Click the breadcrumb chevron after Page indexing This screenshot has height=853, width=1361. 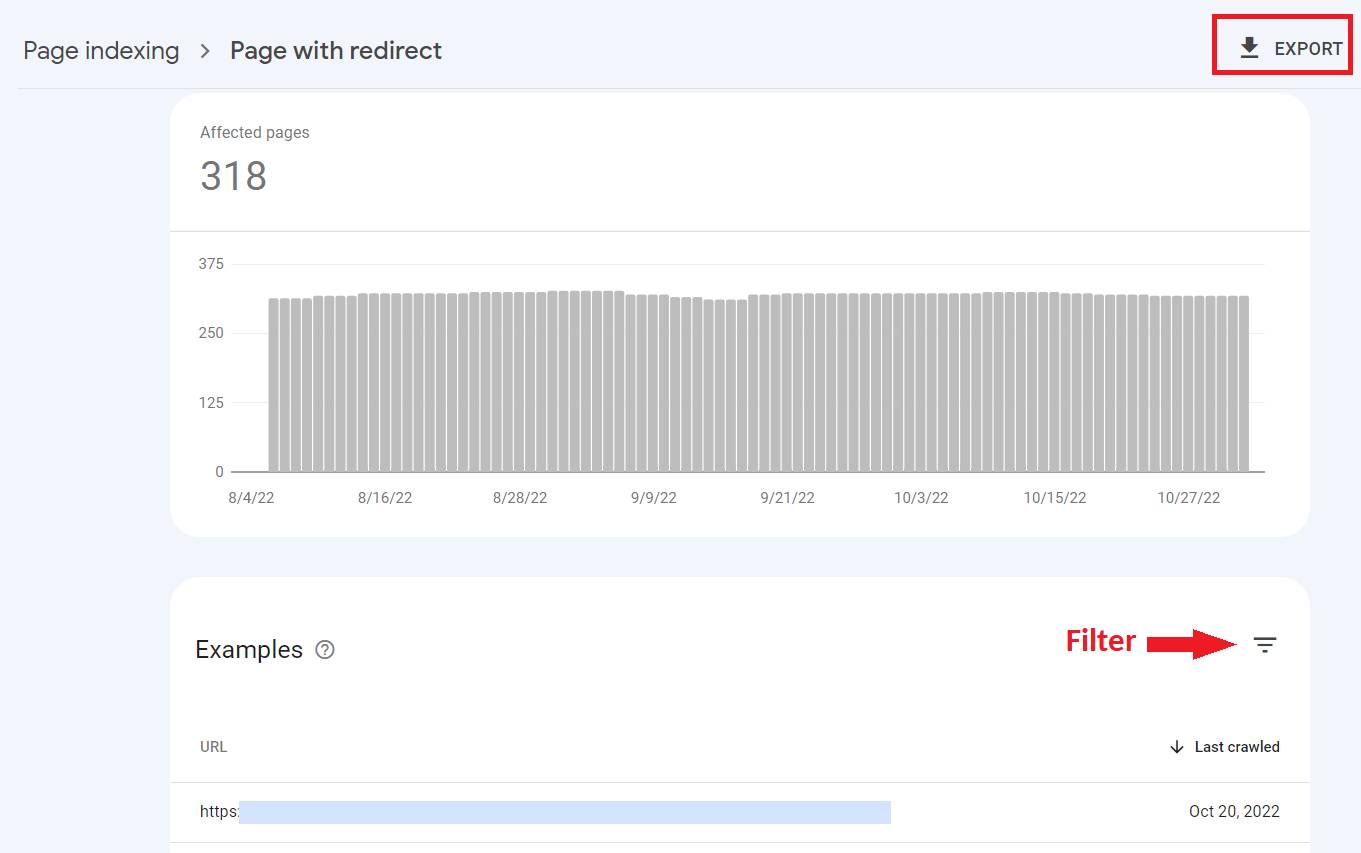tap(205, 51)
